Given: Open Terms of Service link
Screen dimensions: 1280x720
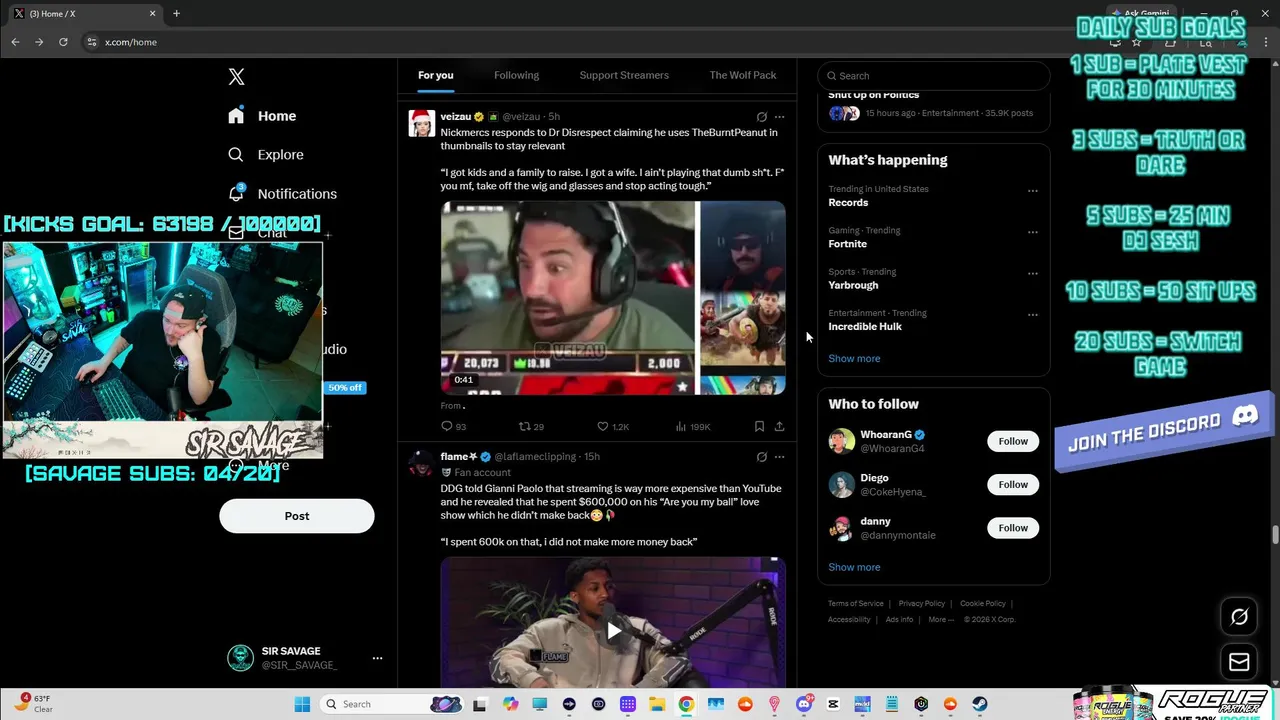Looking at the screenshot, I should pyautogui.click(x=856, y=604).
